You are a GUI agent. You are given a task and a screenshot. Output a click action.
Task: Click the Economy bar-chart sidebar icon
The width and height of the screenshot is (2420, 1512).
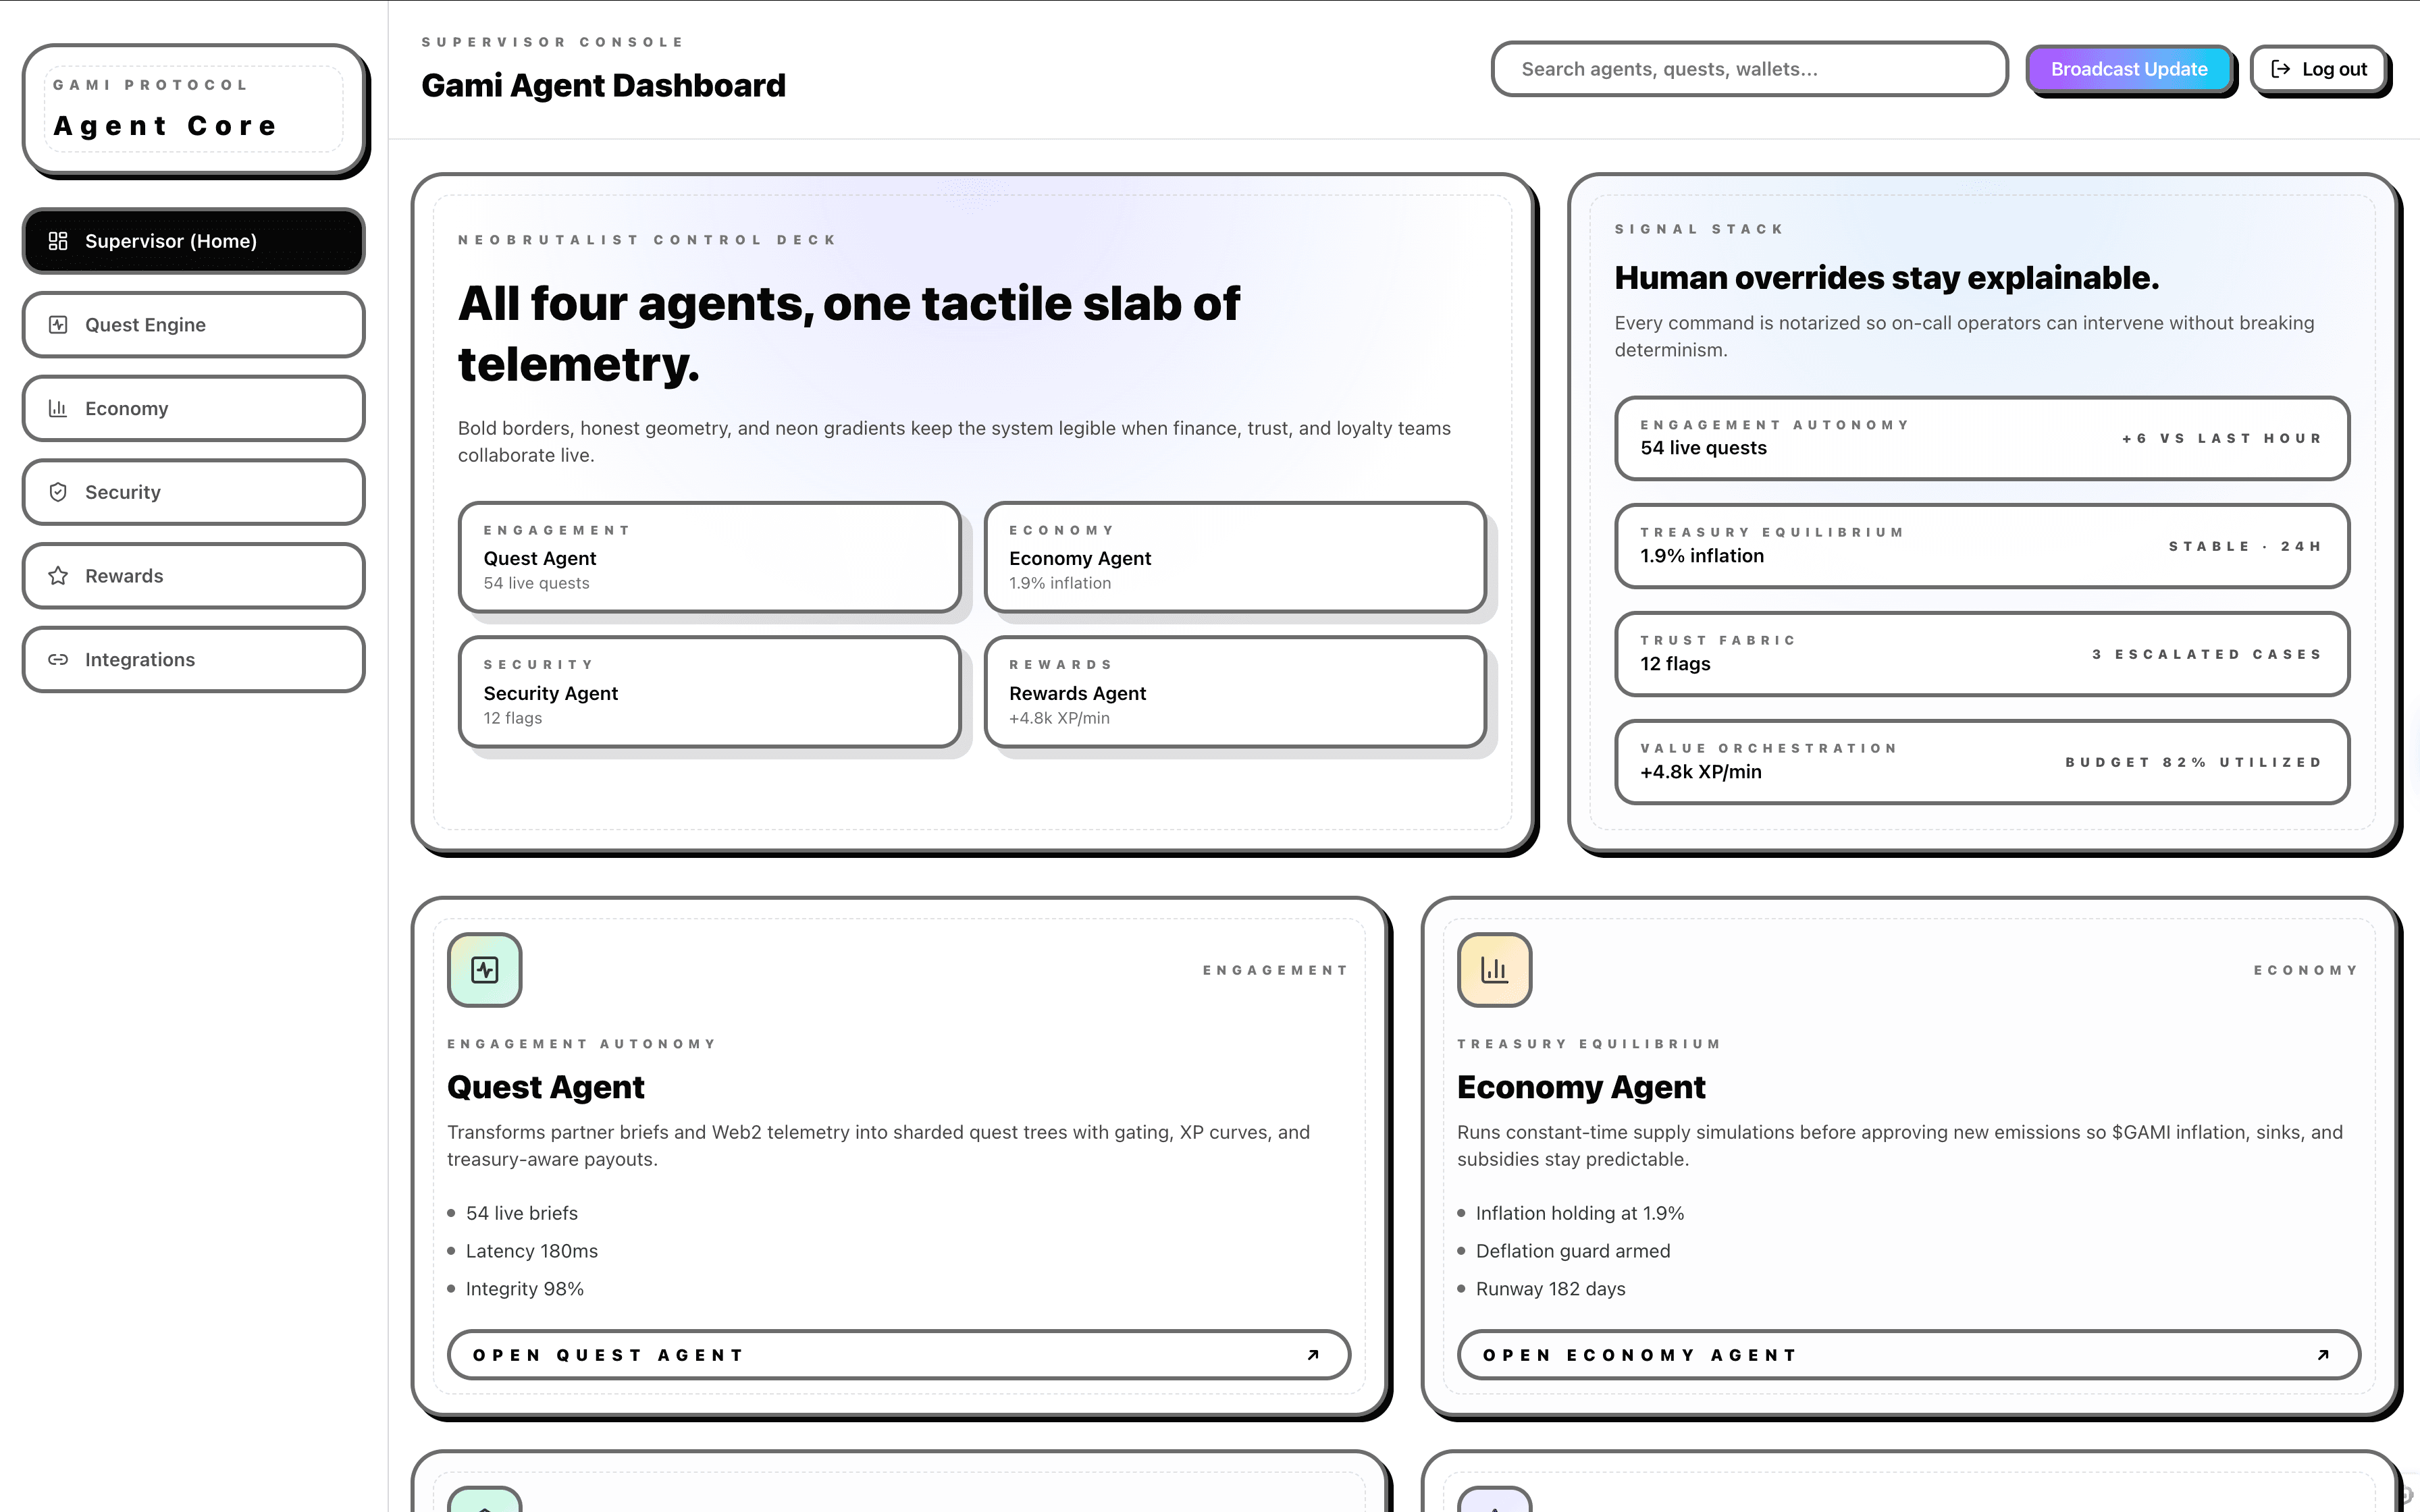(x=57, y=408)
